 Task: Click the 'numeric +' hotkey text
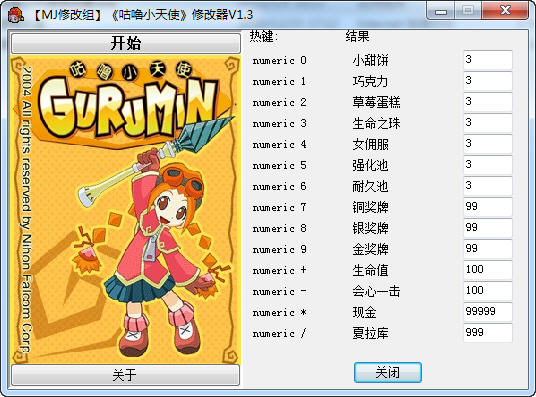click(280, 271)
